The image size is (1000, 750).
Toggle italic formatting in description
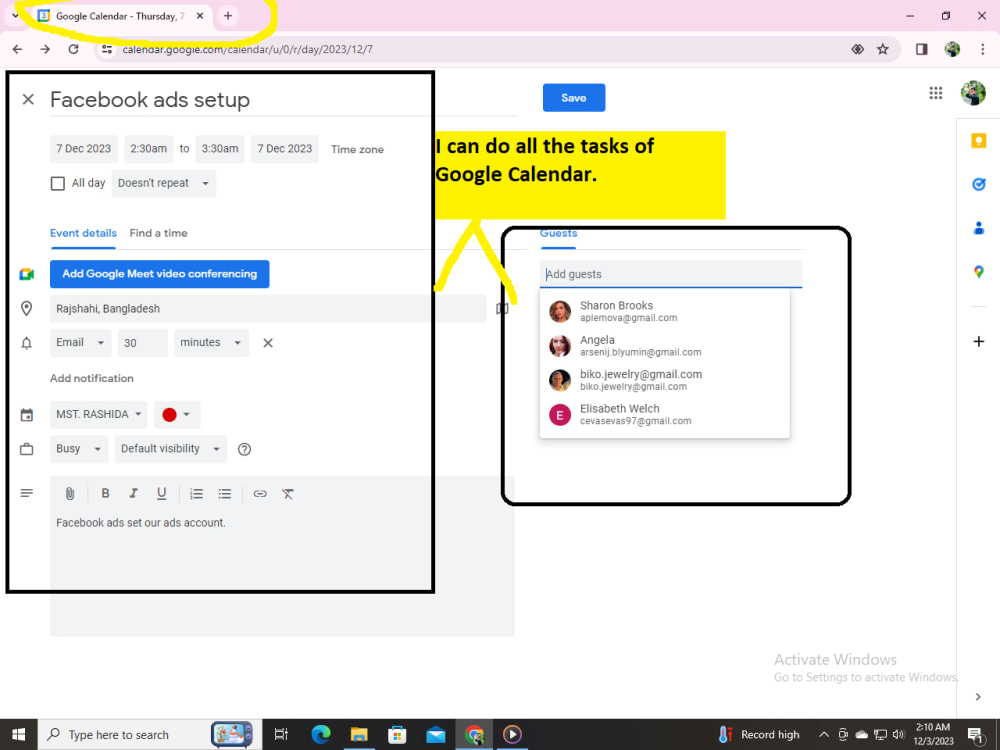(x=133, y=493)
